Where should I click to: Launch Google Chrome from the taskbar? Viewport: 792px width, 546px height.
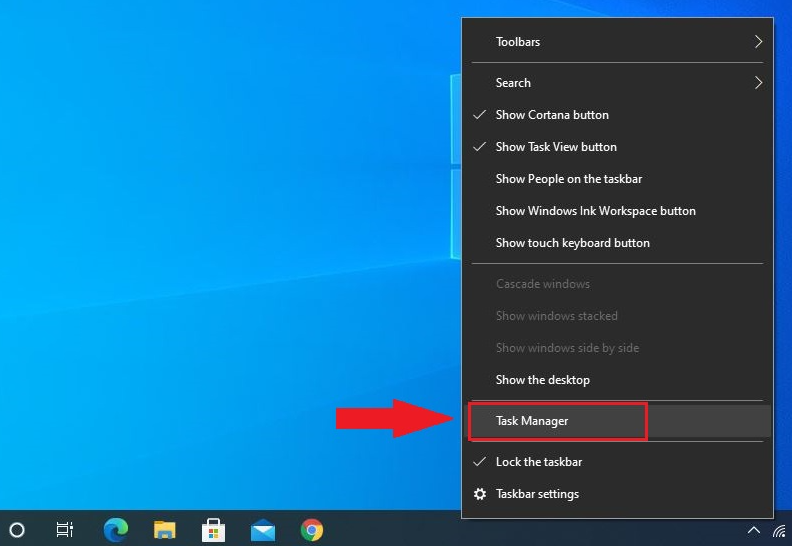point(312,530)
